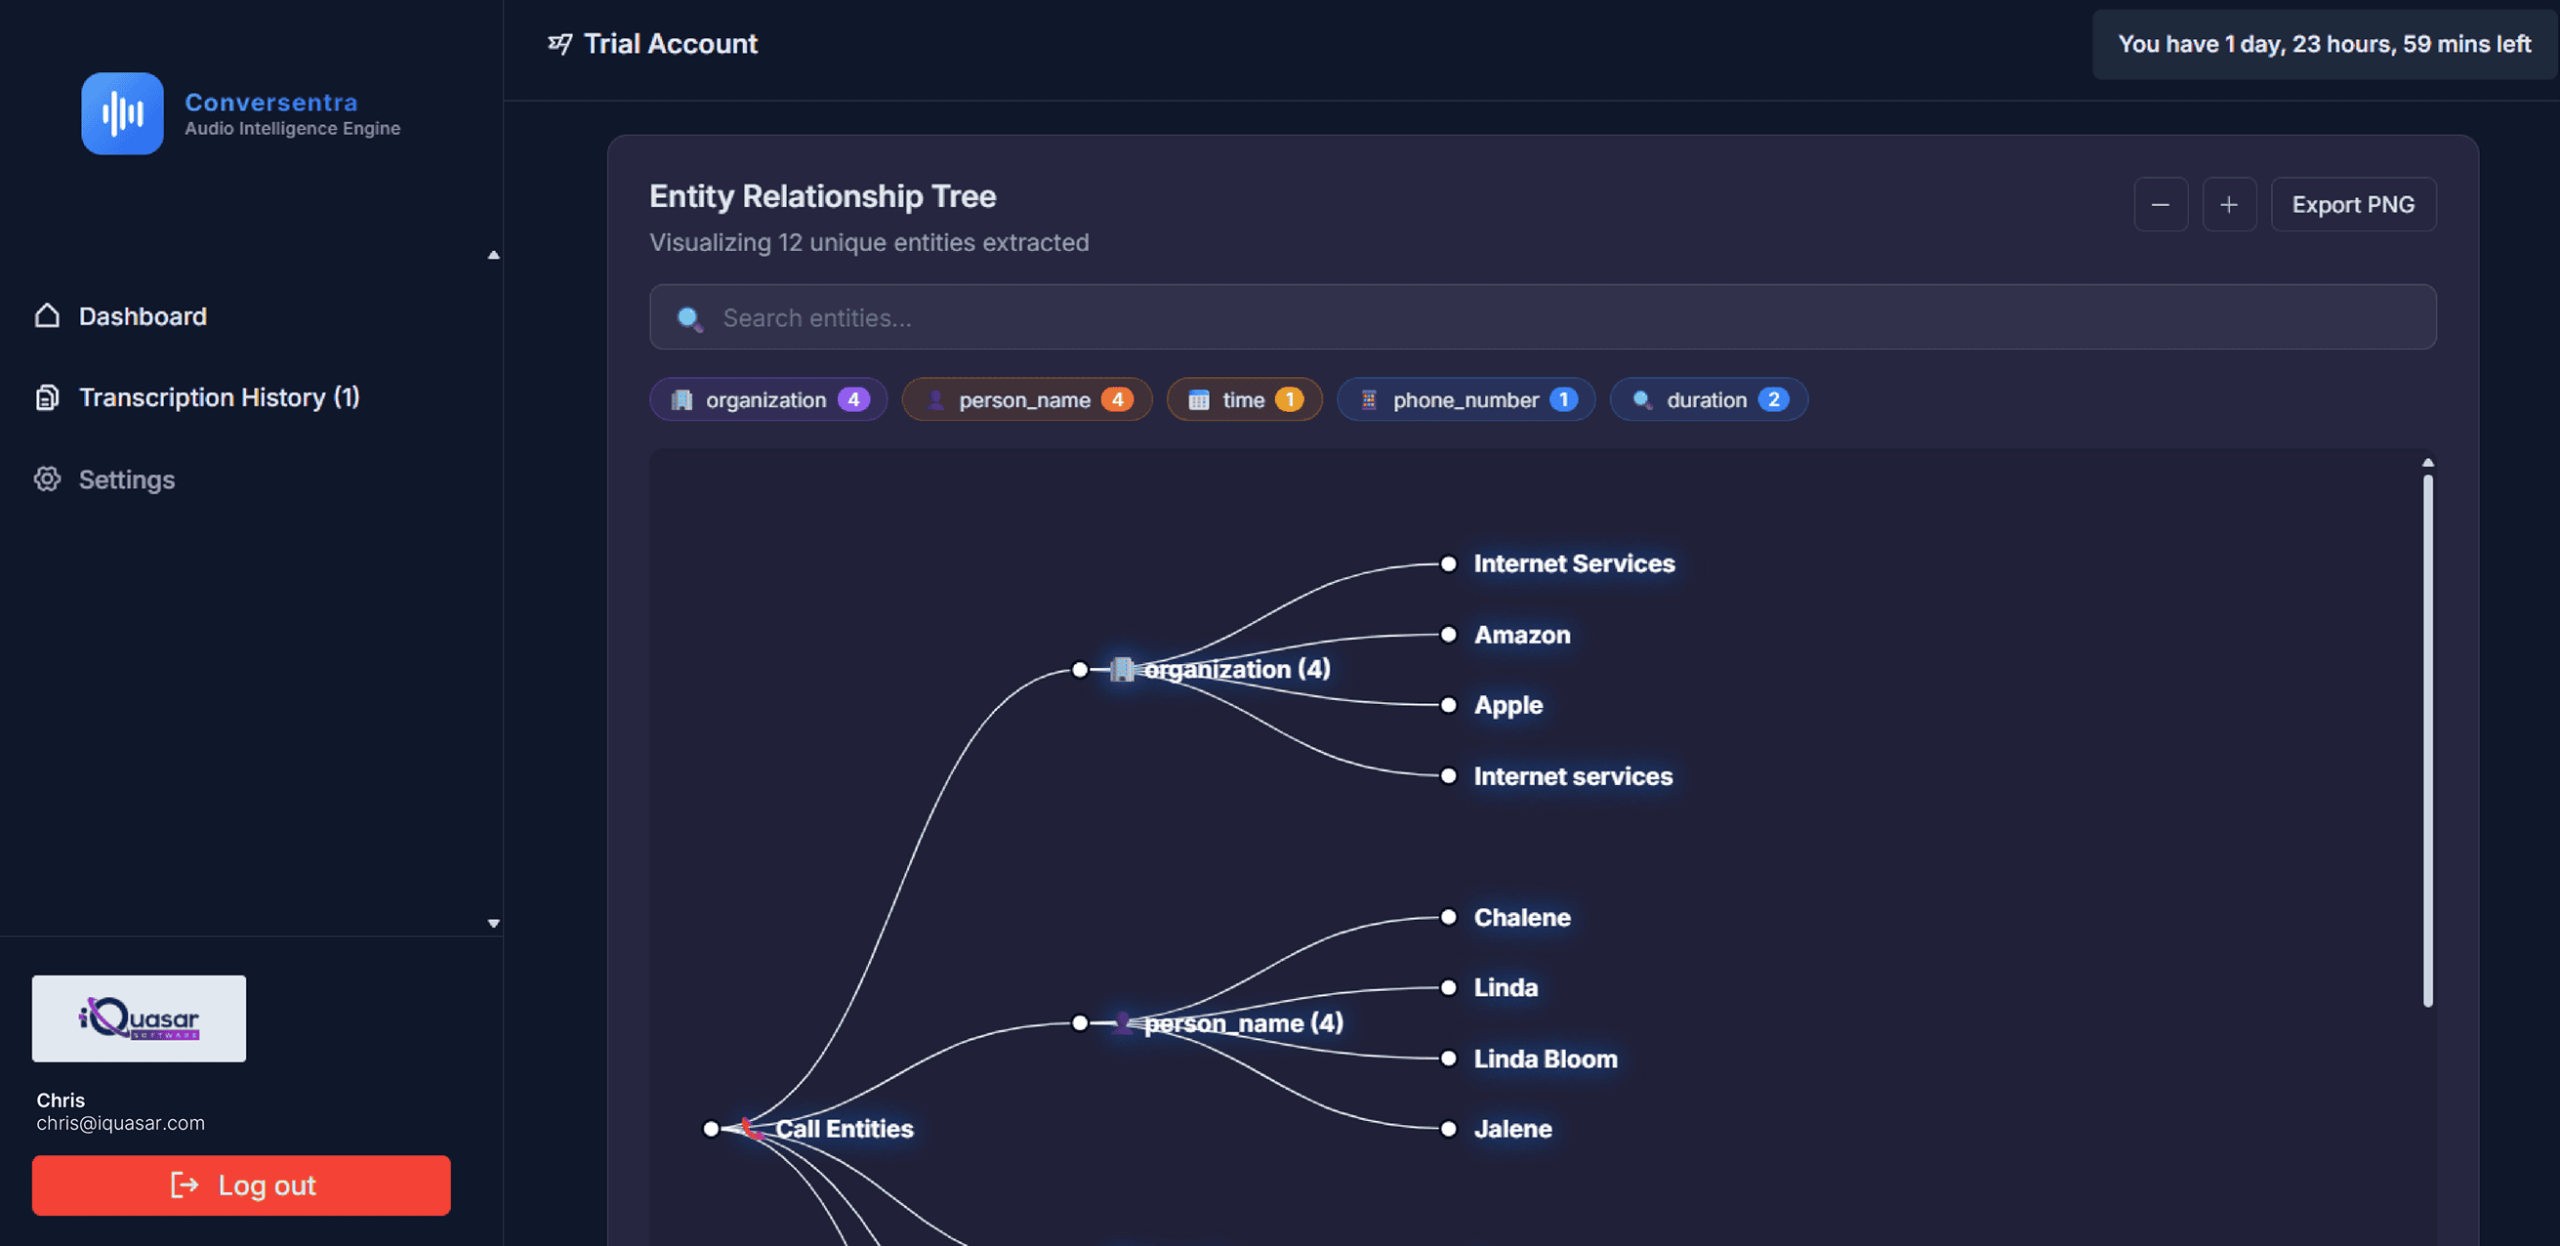Open Transcription History (1) menu item
The image size is (2560, 1246).
(219, 398)
